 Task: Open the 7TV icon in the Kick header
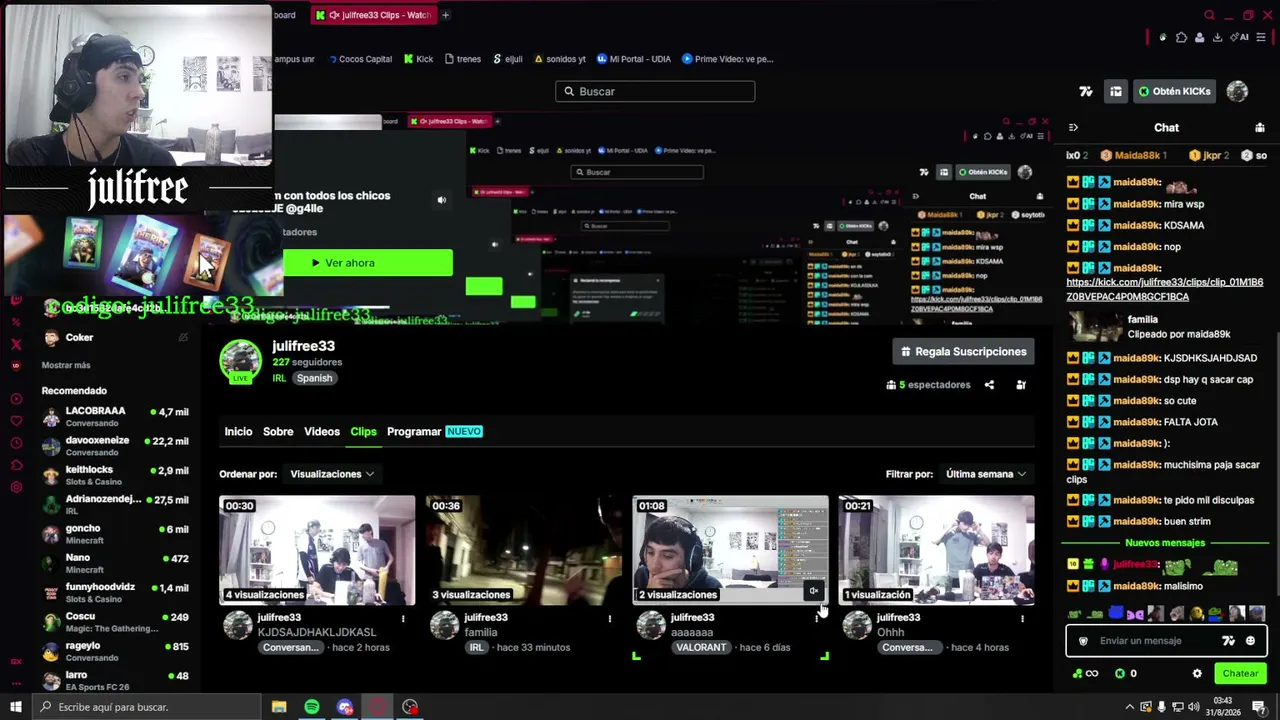pyautogui.click(x=1086, y=91)
